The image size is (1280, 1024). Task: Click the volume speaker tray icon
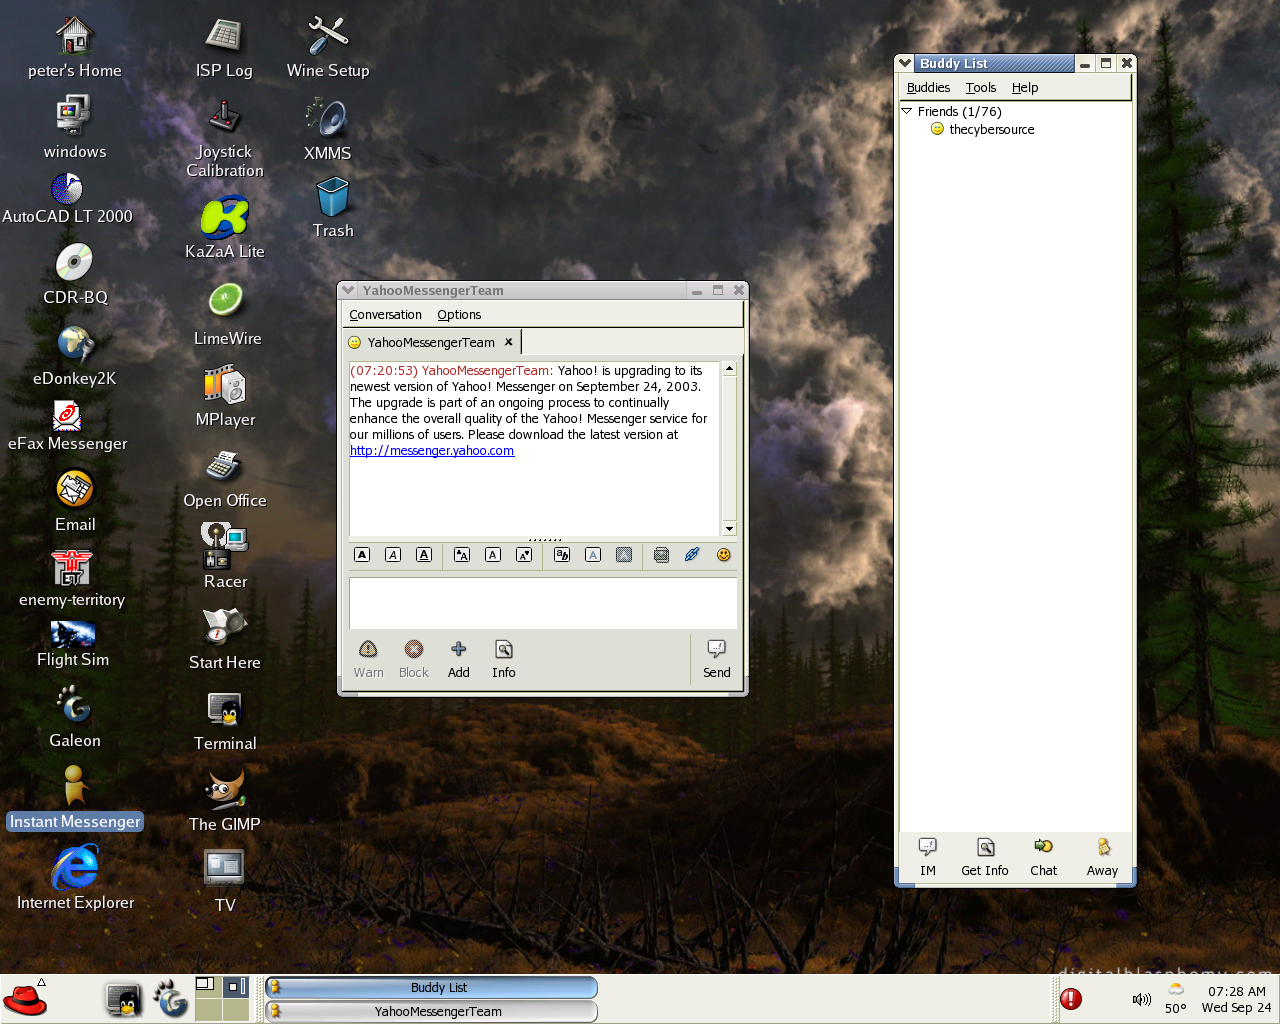1141,999
